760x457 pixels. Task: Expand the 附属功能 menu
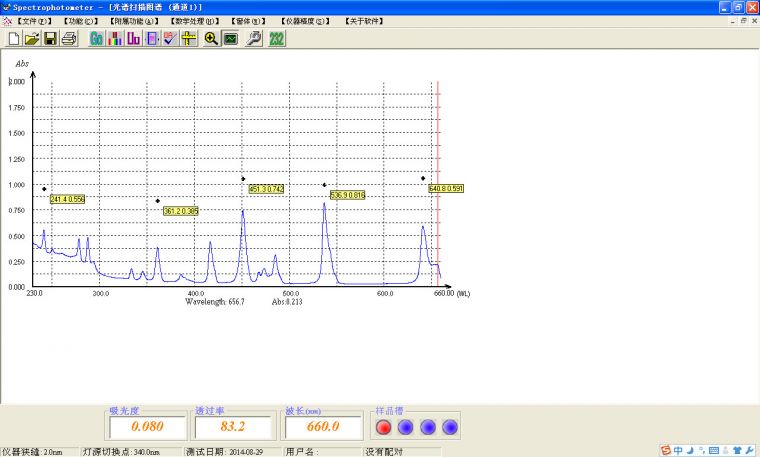pyautogui.click(x=134, y=20)
